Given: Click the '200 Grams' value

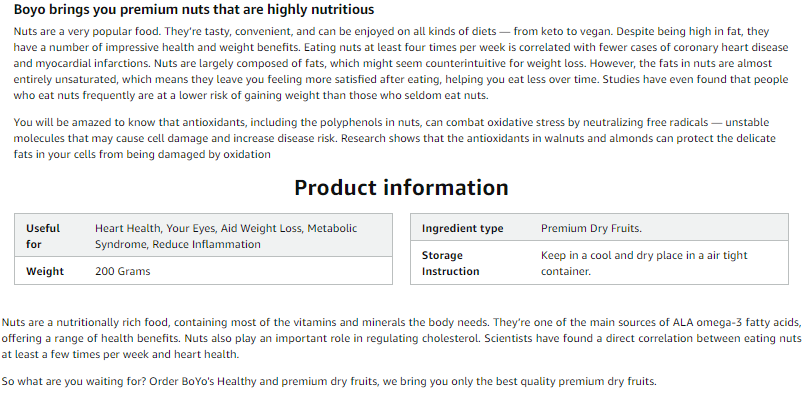Looking at the screenshot, I should tap(122, 271).
